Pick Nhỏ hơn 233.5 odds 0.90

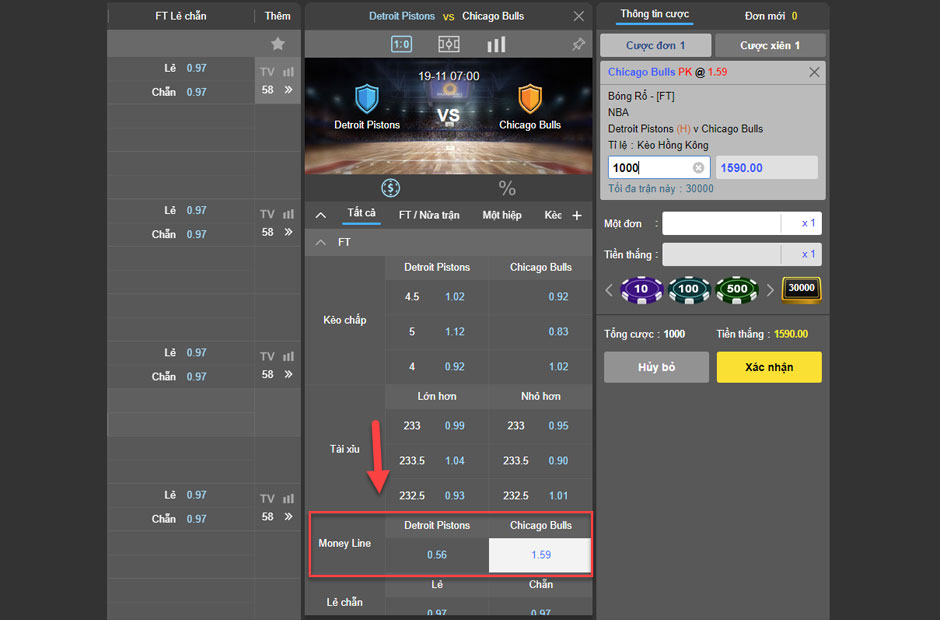558,461
